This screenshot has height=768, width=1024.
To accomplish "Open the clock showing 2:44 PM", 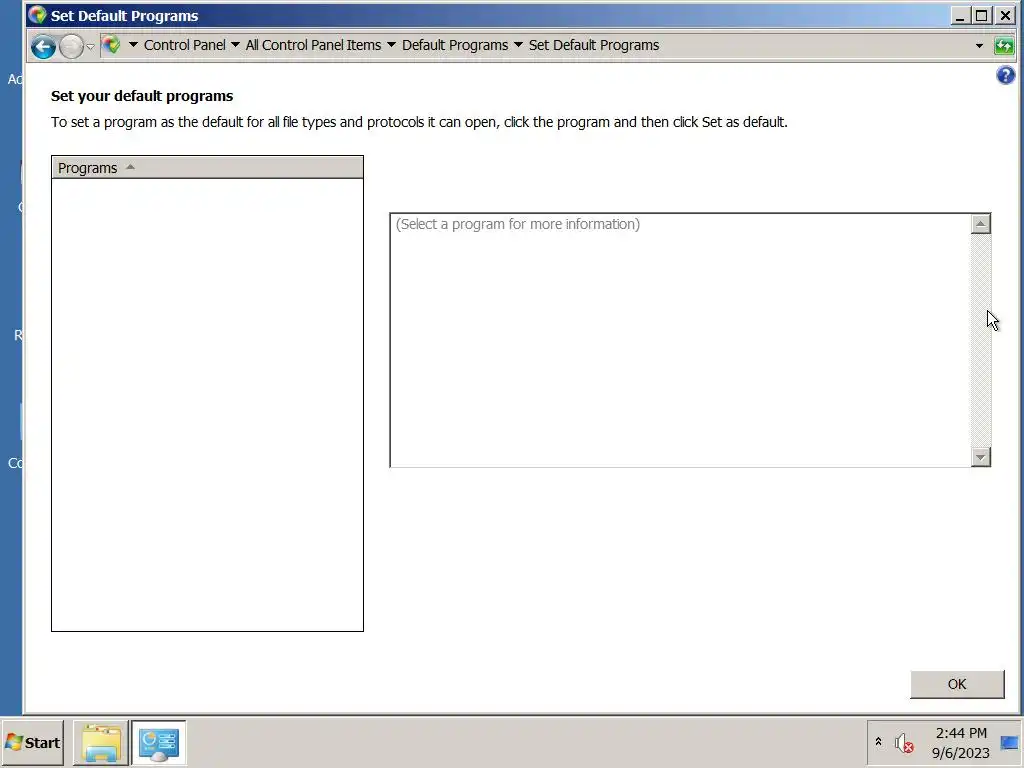I will 961,743.
